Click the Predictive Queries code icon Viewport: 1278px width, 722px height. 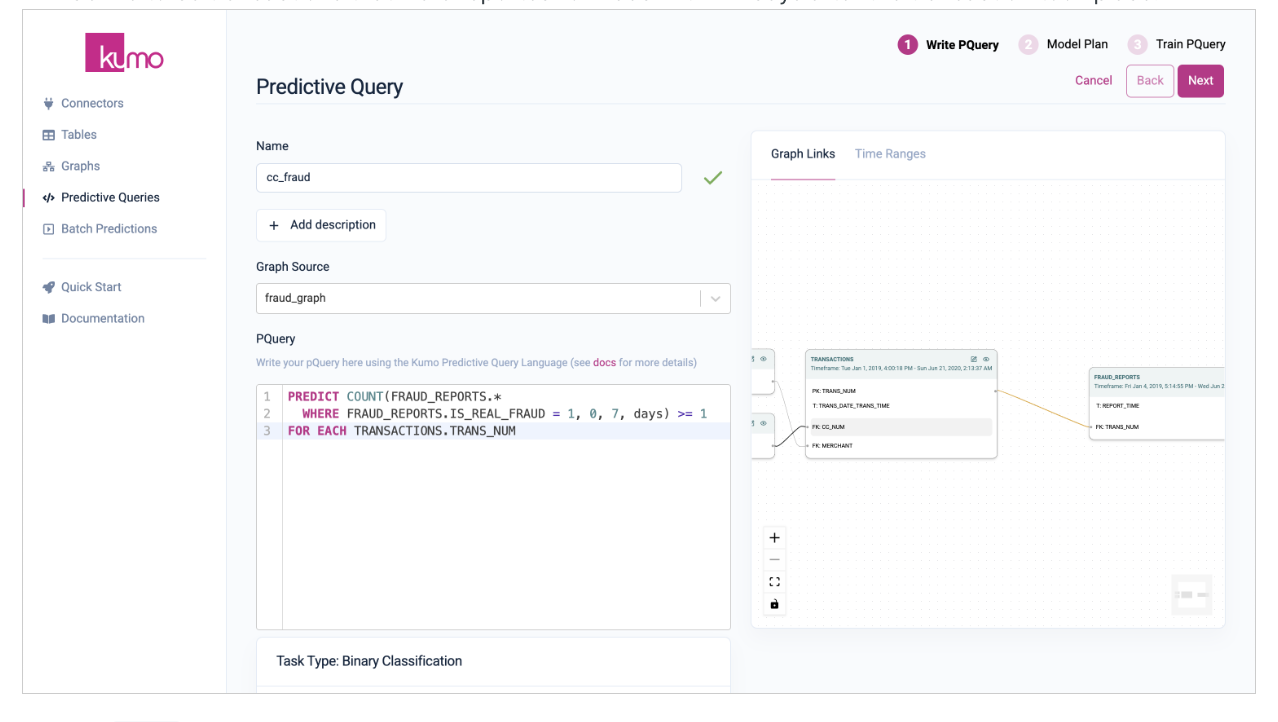pyautogui.click(x=48, y=198)
